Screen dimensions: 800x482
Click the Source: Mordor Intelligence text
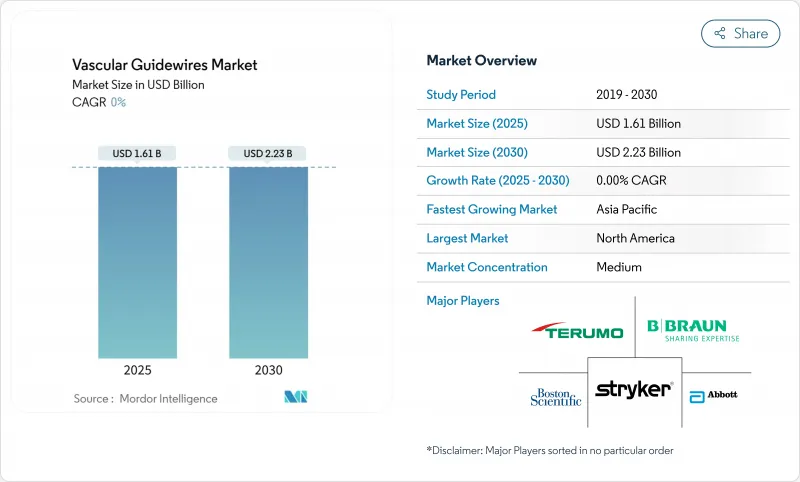pyautogui.click(x=145, y=398)
